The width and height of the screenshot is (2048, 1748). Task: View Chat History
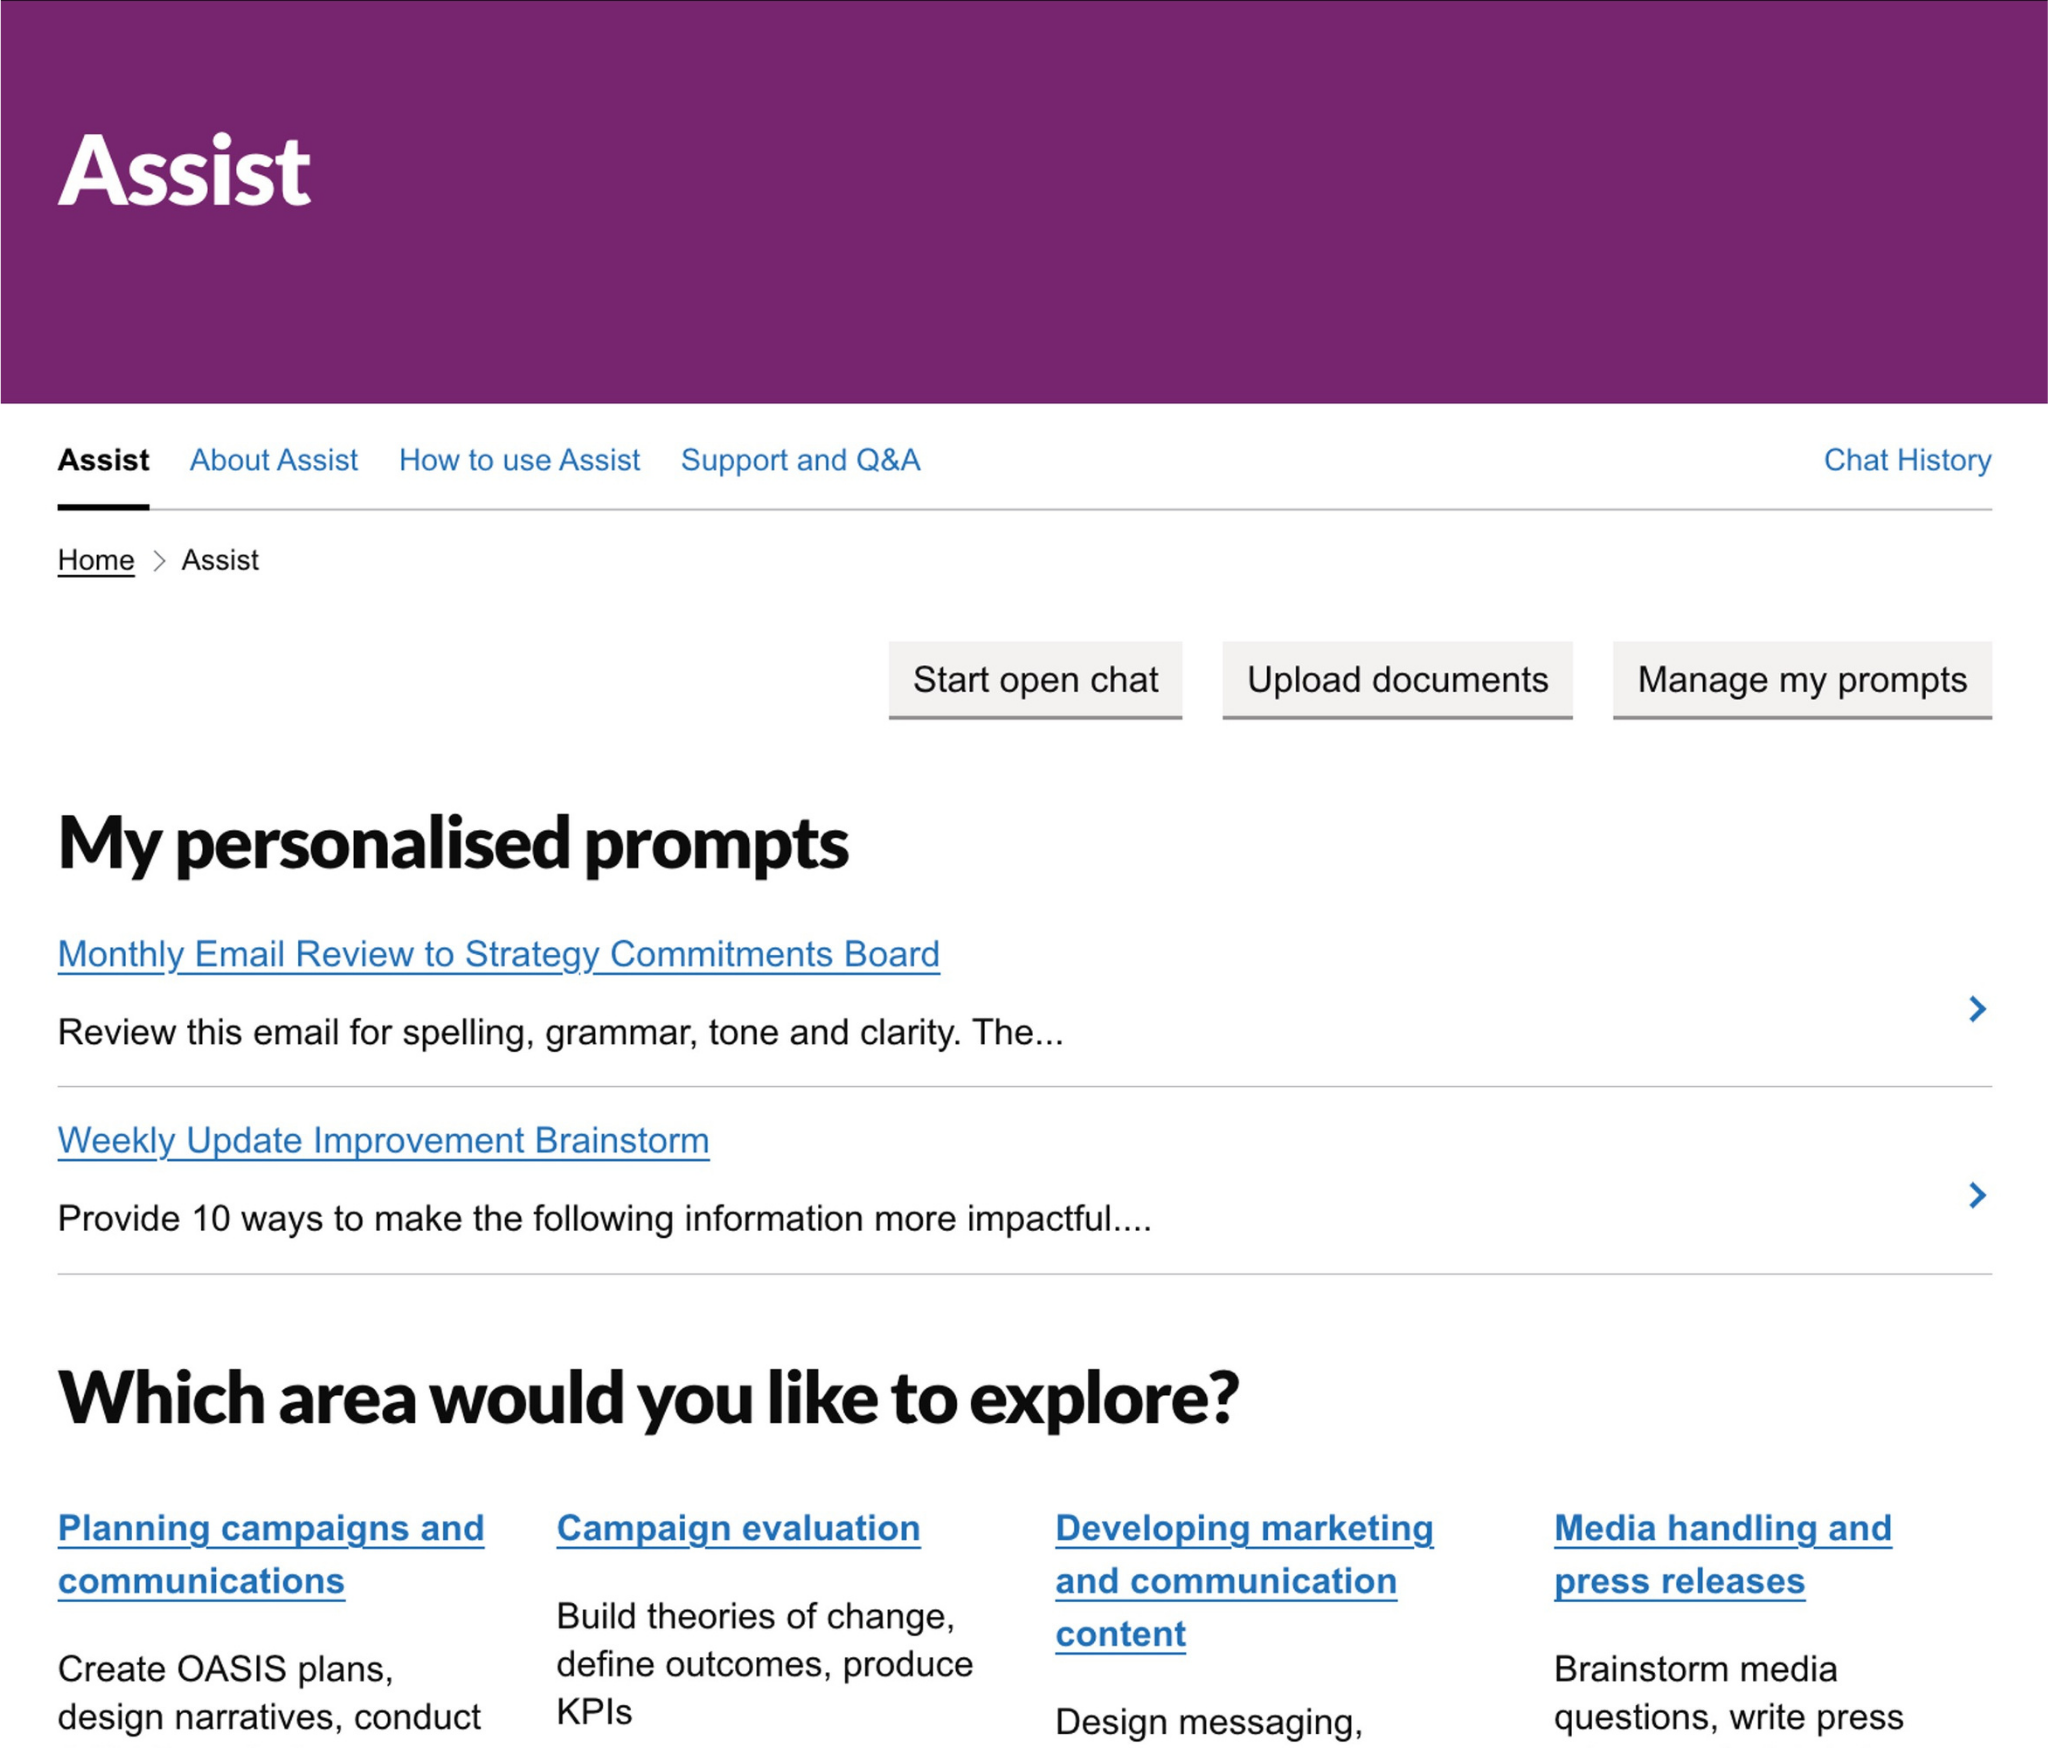(1907, 460)
